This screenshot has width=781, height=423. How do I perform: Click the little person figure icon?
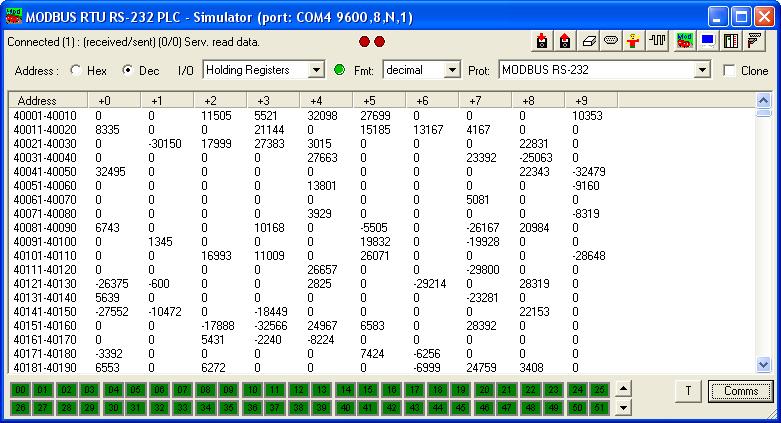(634, 41)
